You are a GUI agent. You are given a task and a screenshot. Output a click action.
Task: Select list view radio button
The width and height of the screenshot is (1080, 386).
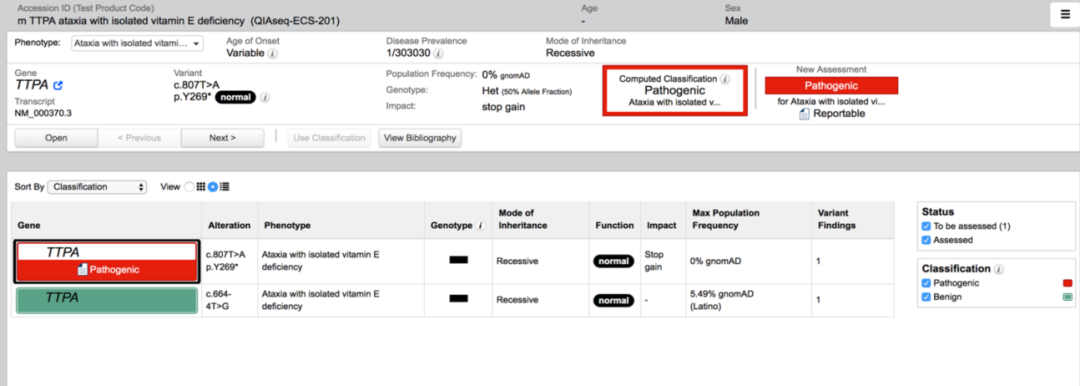213,187
